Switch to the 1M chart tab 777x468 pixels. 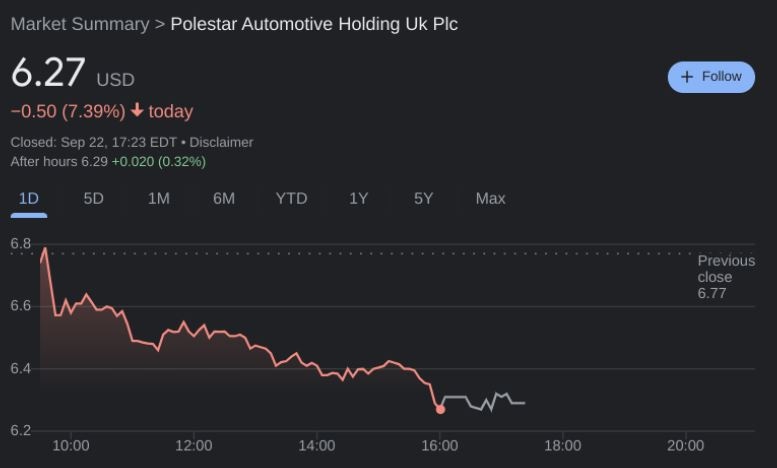(x=158, y=198)
